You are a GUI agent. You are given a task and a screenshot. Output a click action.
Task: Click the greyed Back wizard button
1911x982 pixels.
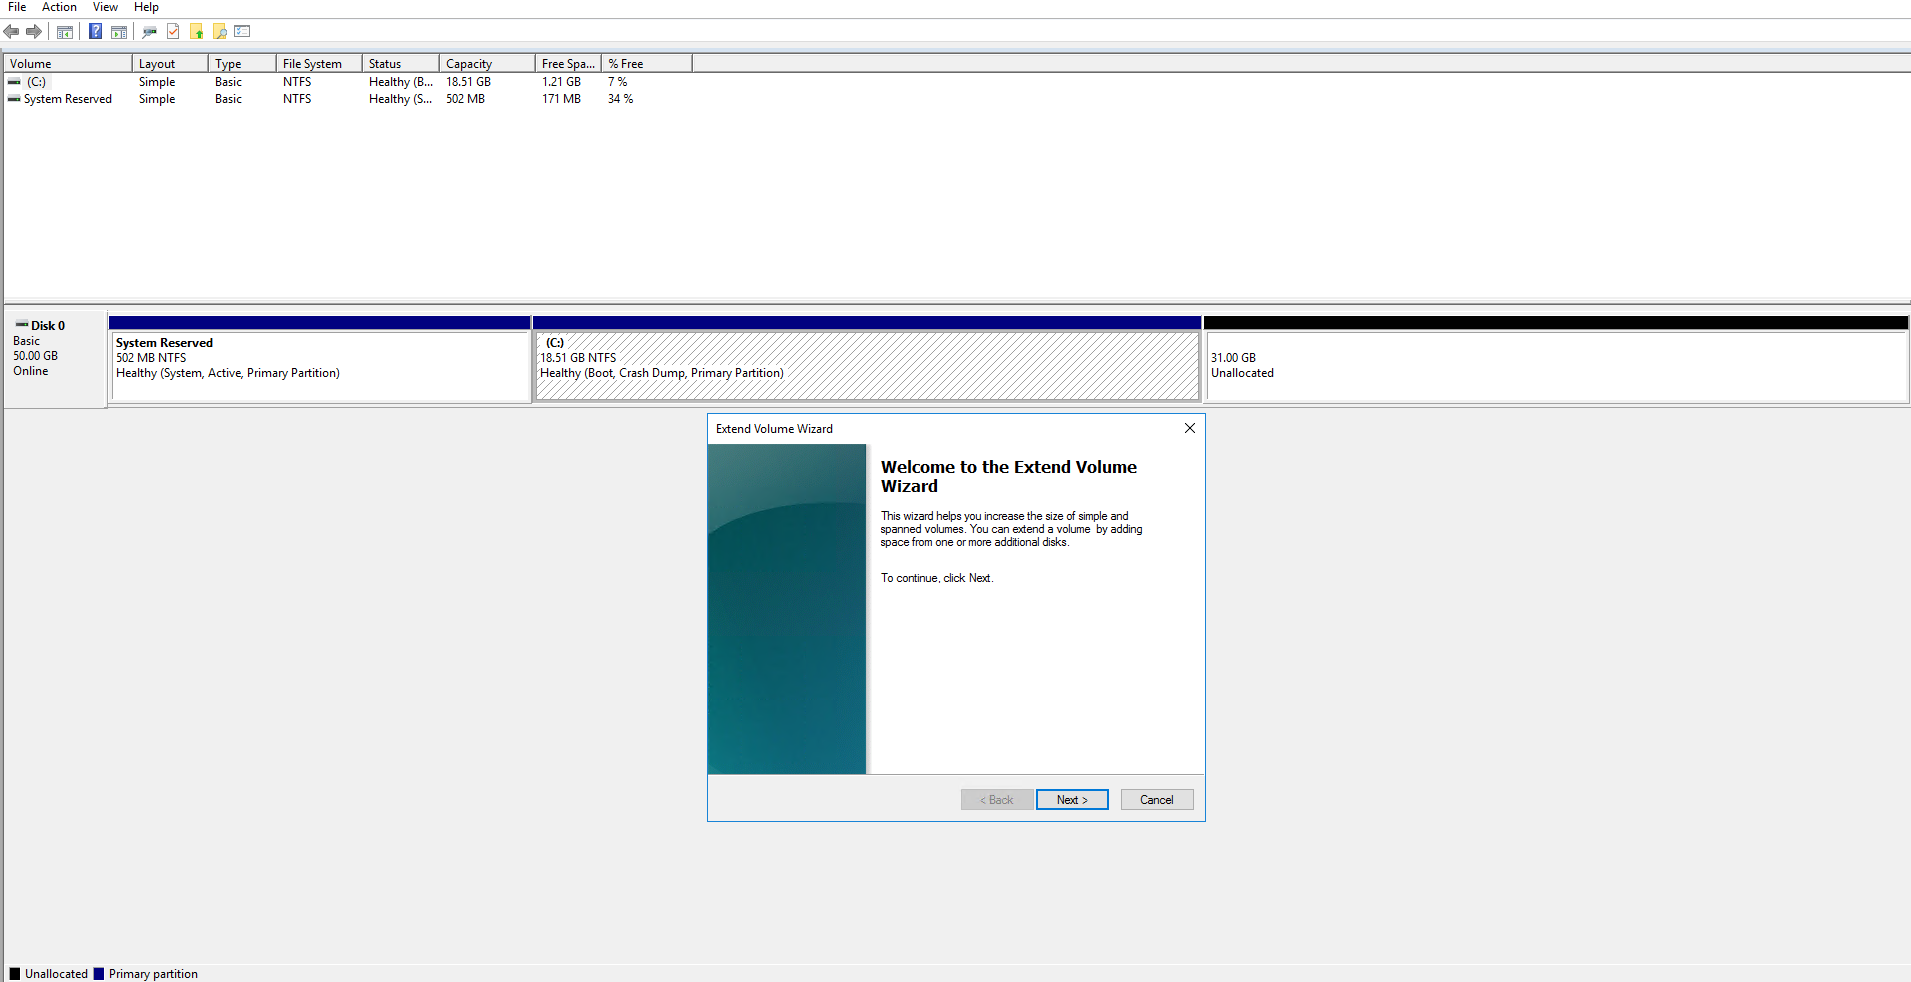(997, 800)
